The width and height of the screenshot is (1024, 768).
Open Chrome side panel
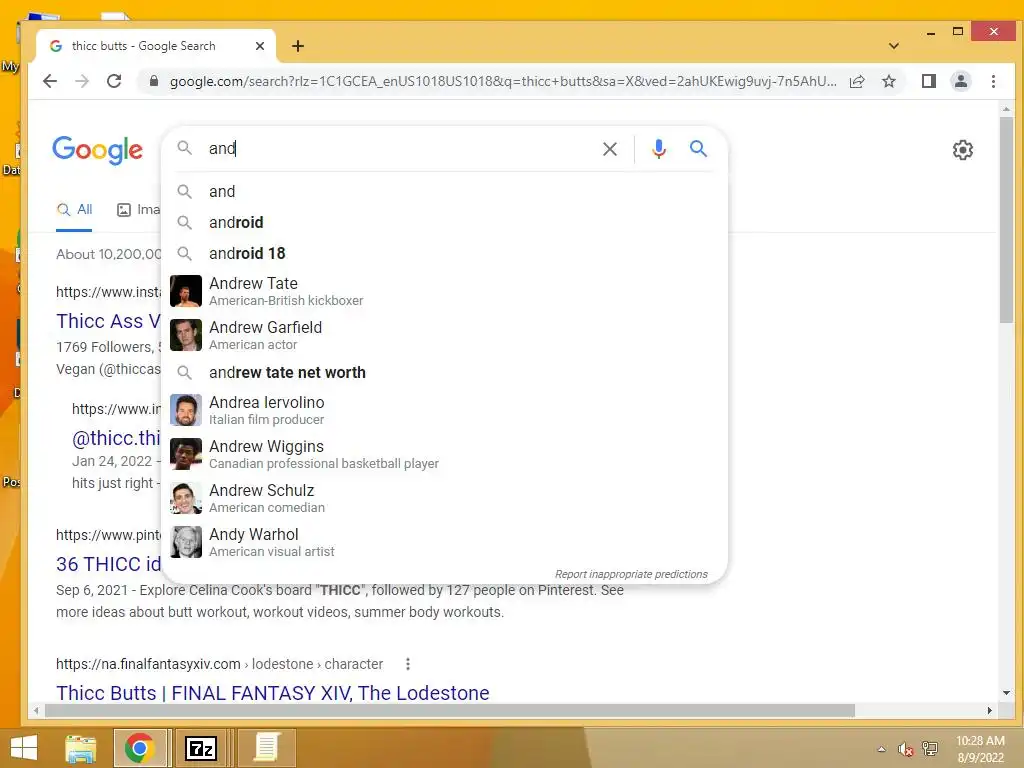(x=929, y=81)
